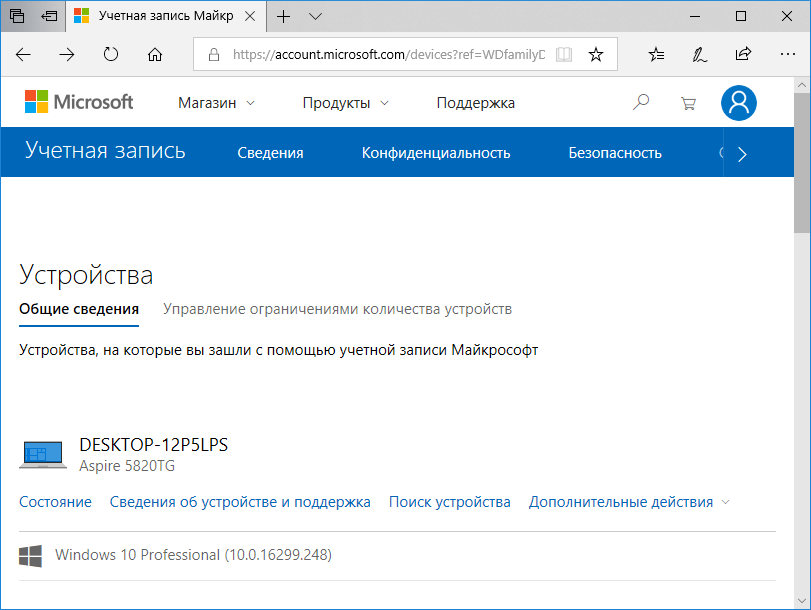Add page to favorites with the star icon
The width and height of the screenshot is (811, 610).
point(596,54)
